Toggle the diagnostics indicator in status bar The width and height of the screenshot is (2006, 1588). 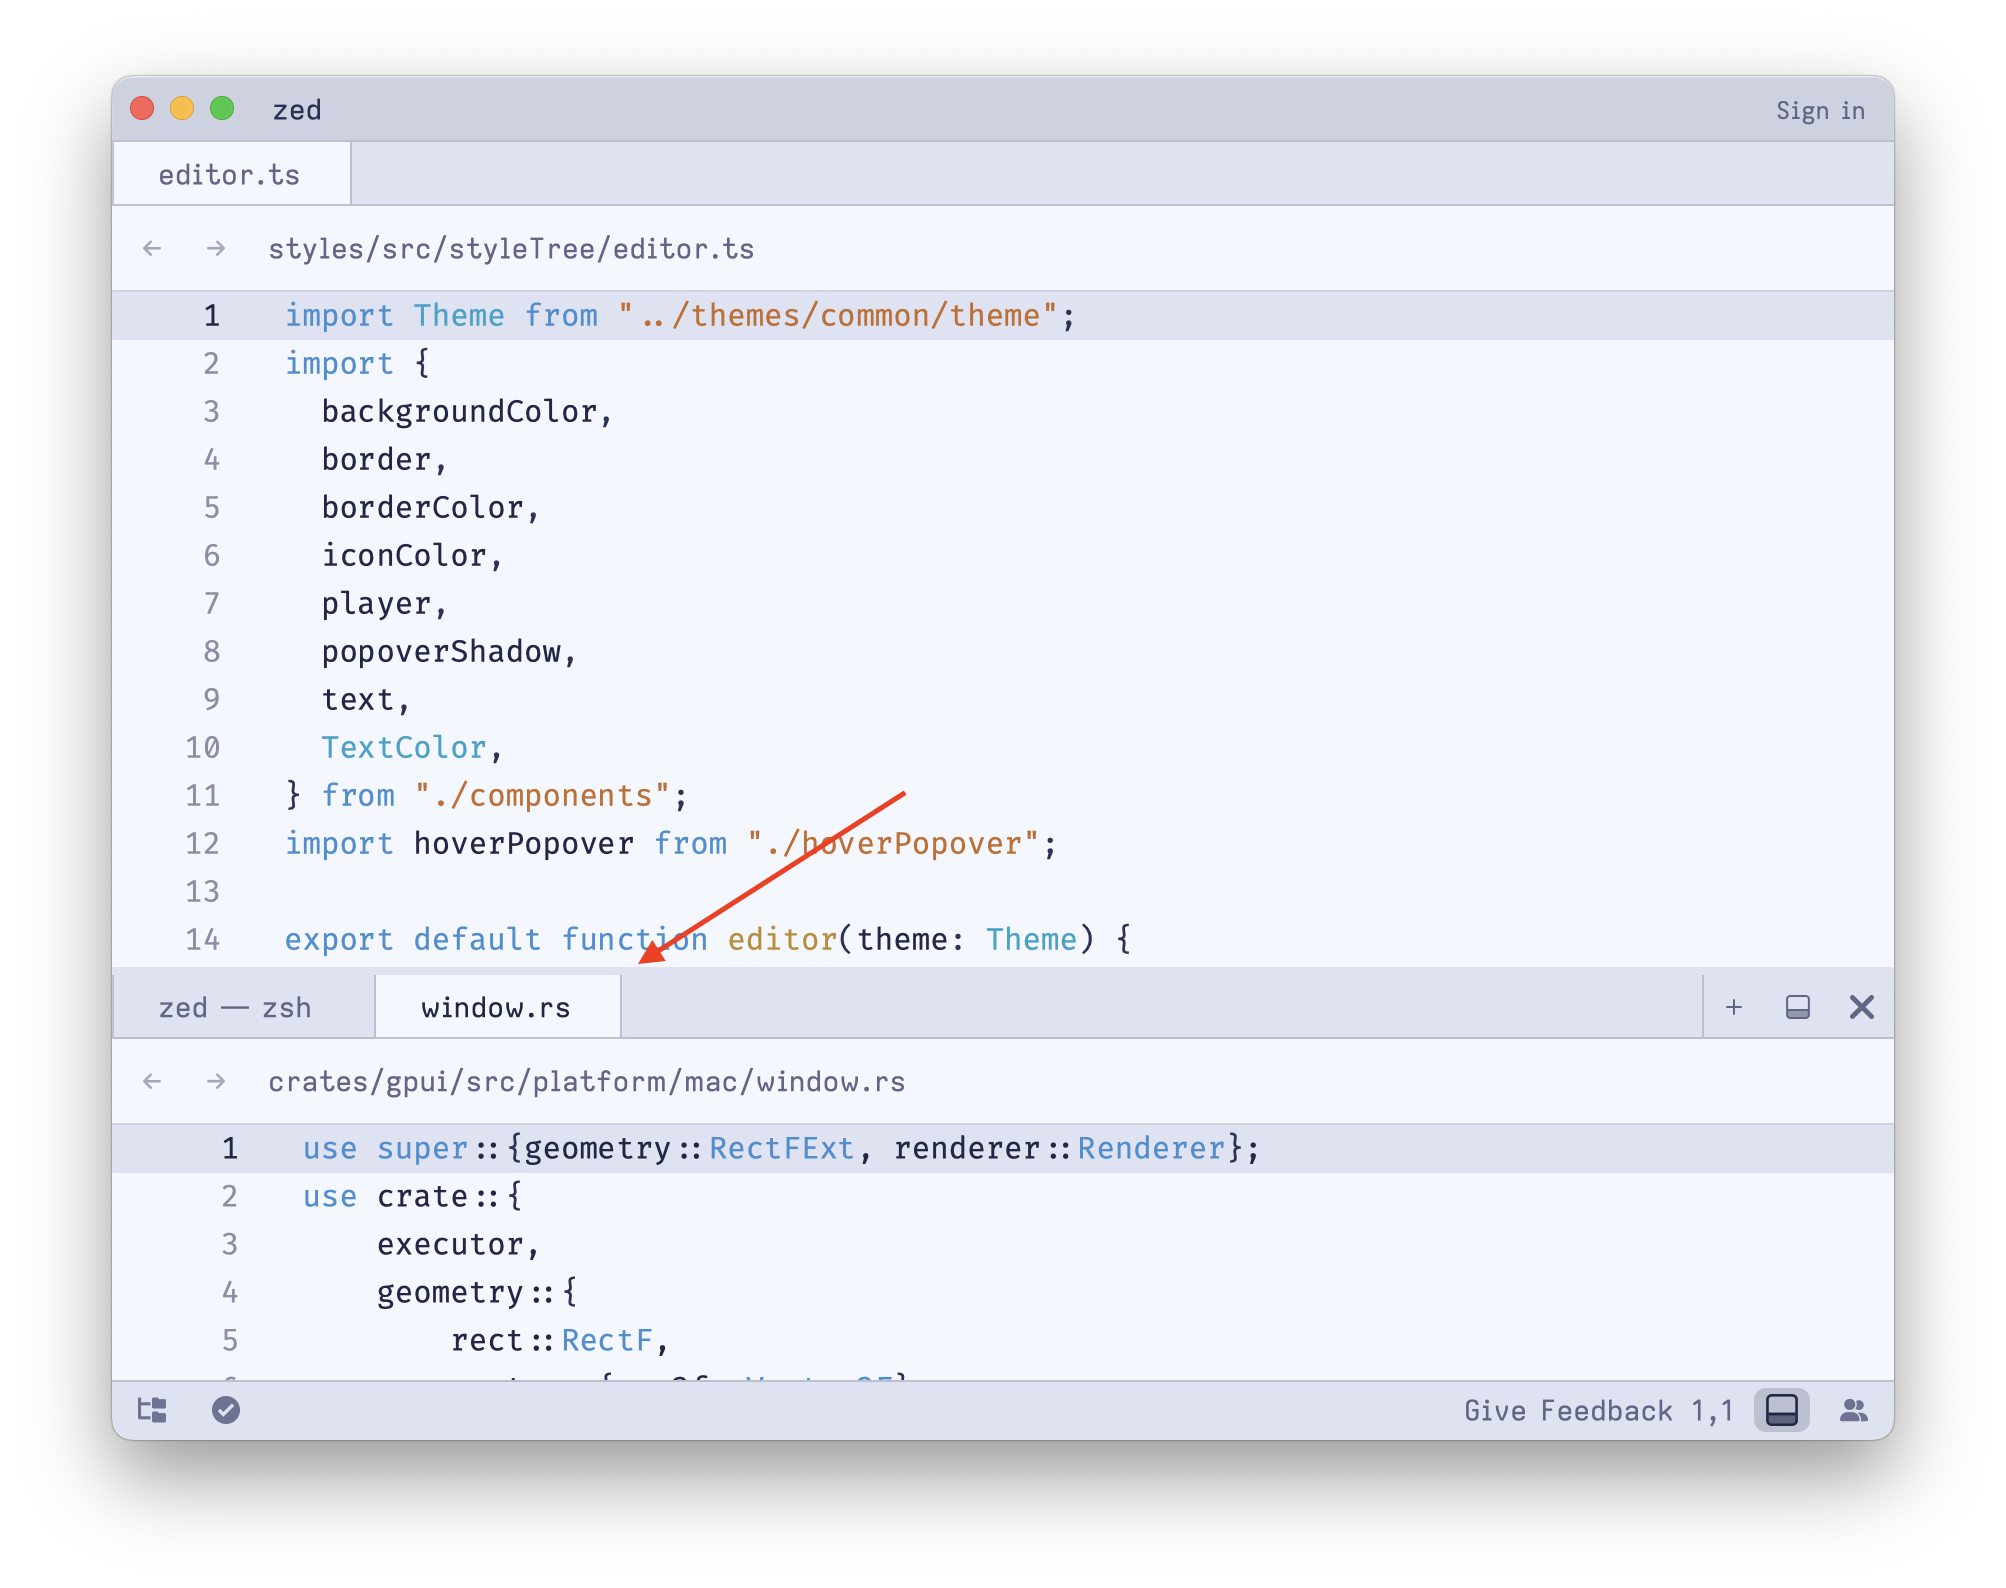(224, 1410)
